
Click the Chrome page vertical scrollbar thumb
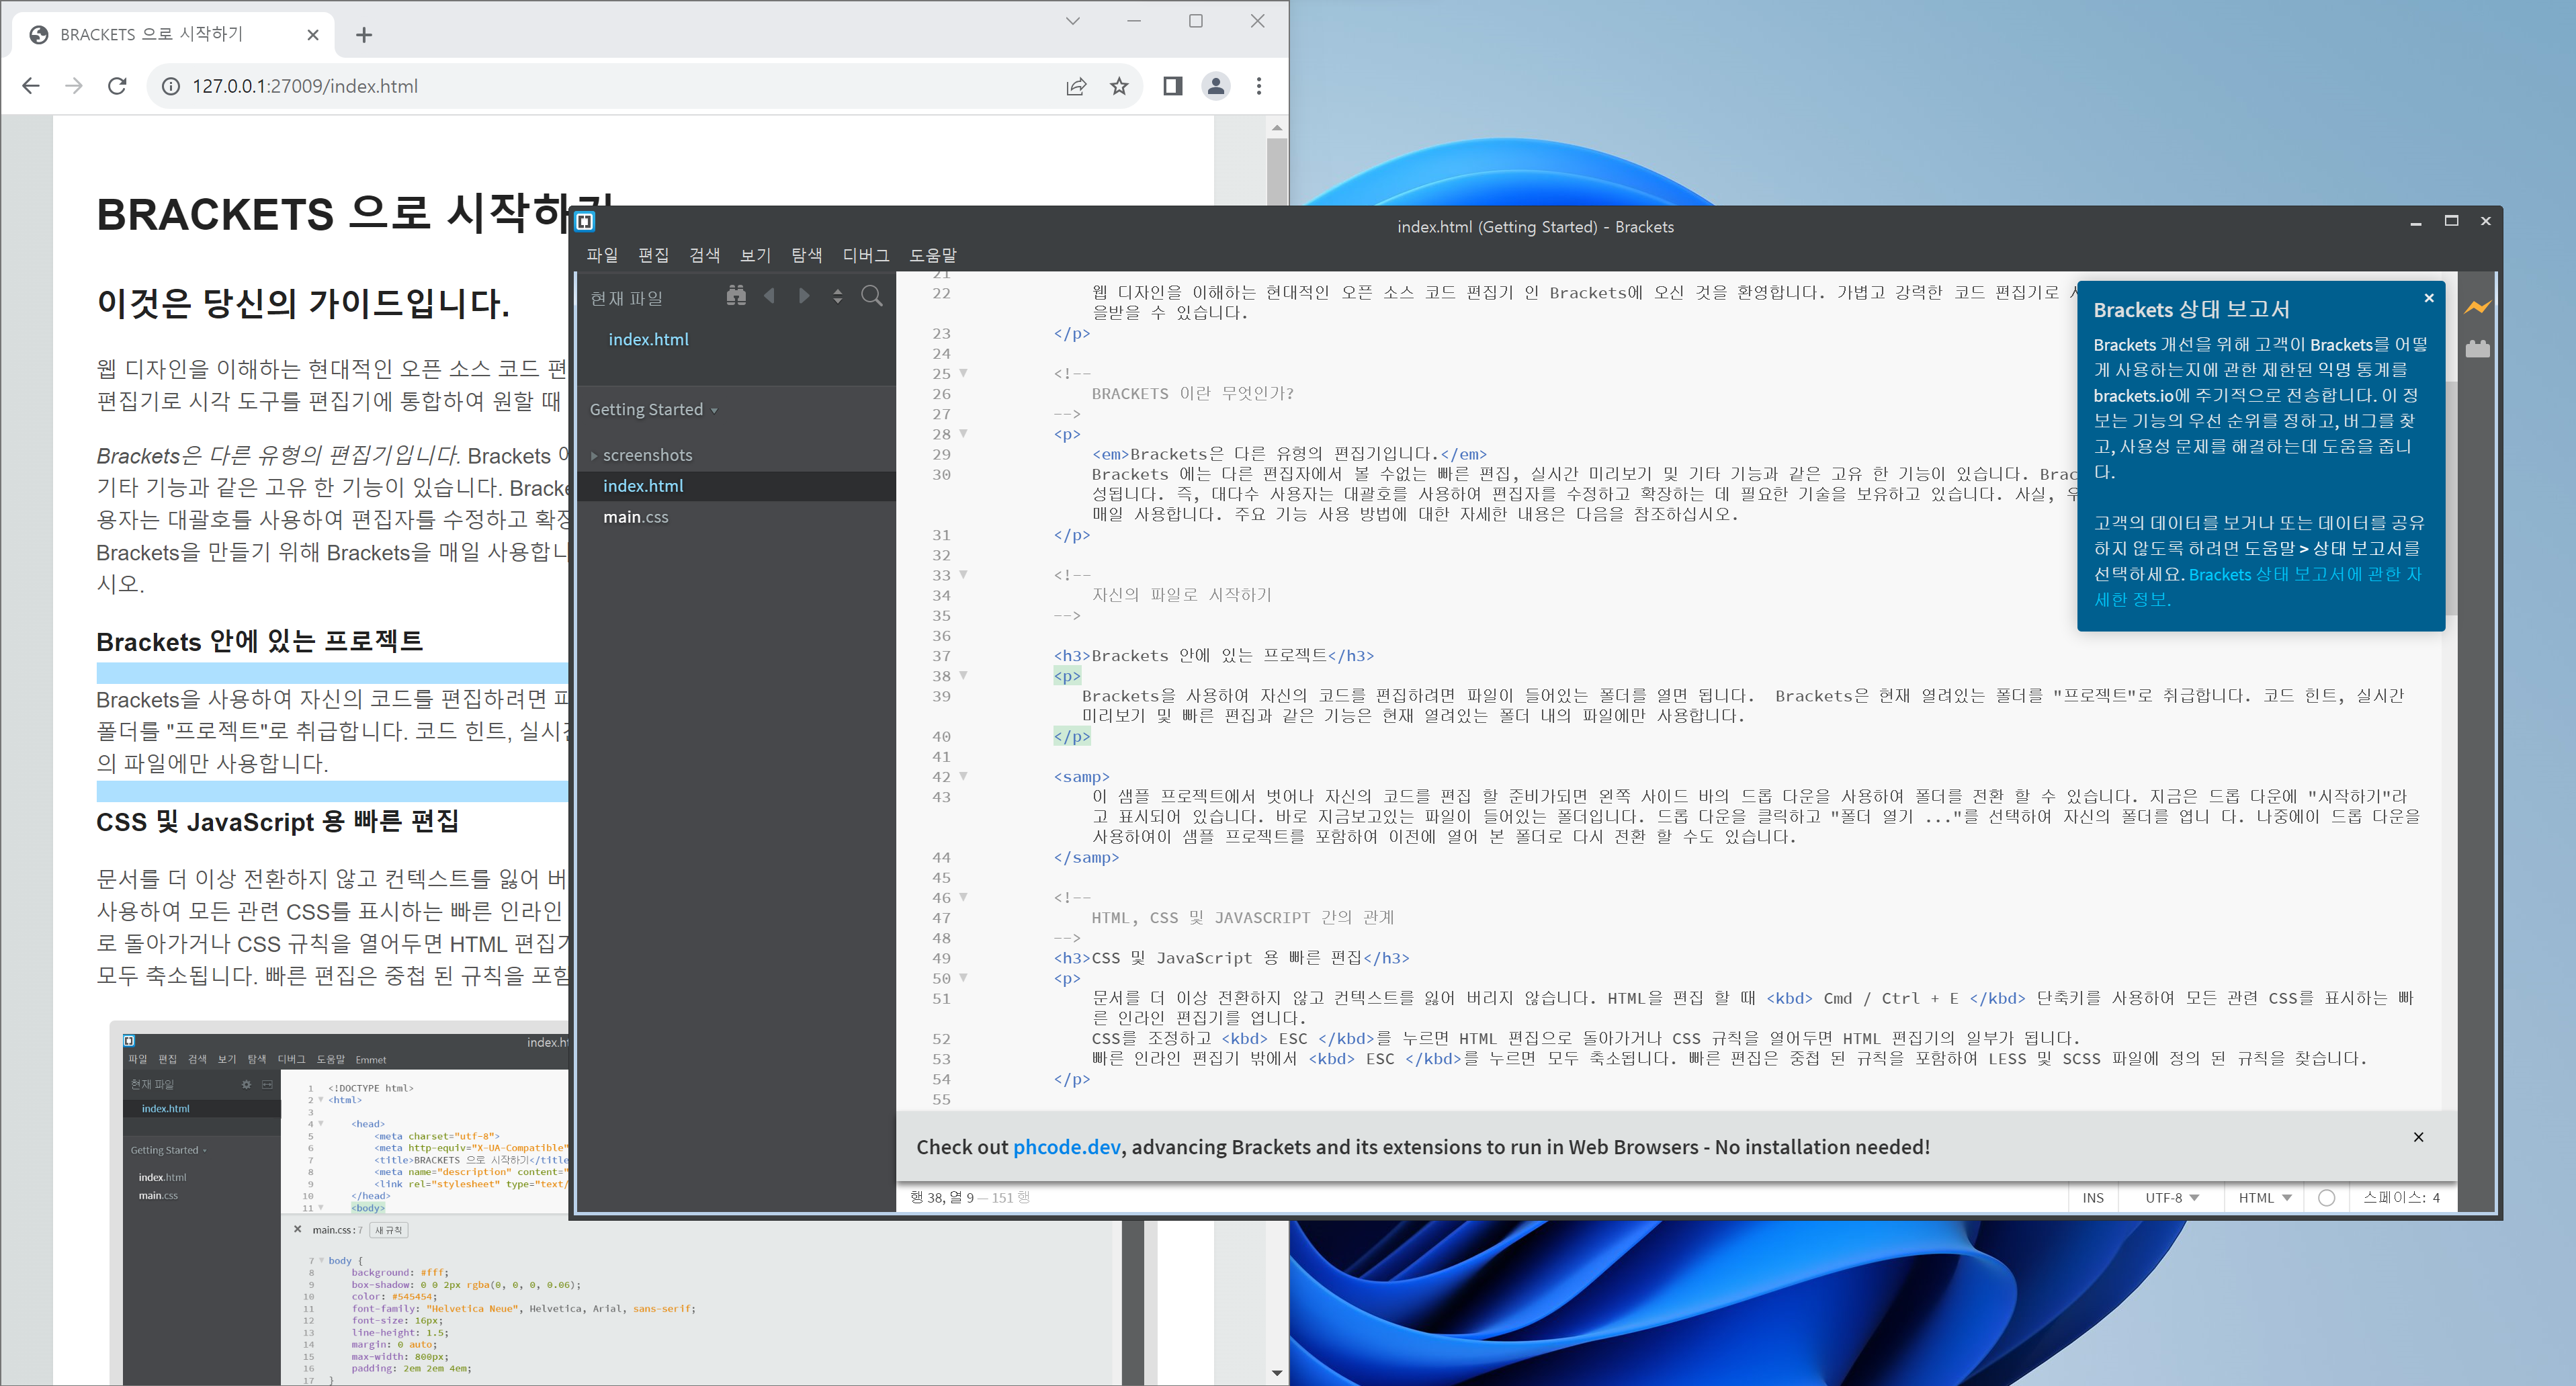click(x=1276, y=172)
